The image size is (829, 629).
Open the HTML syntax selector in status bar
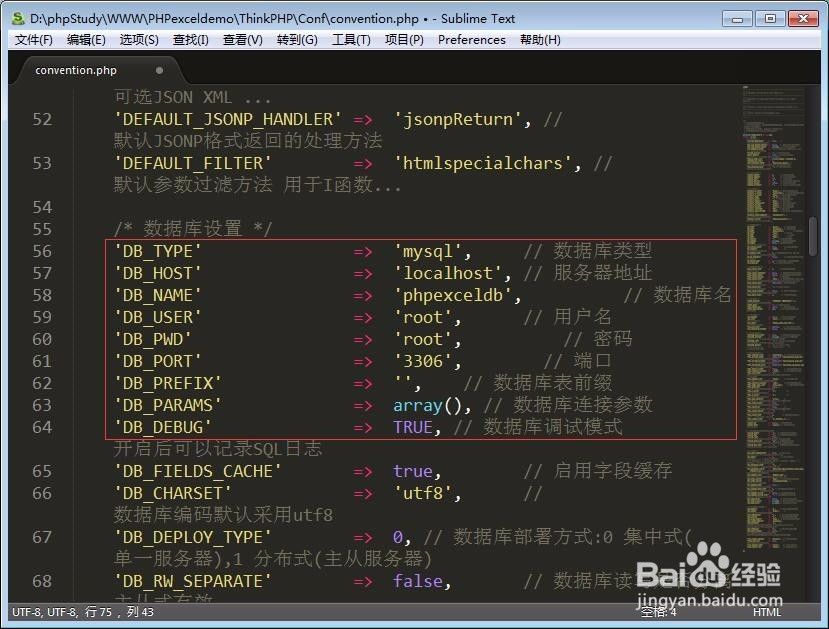769,612
